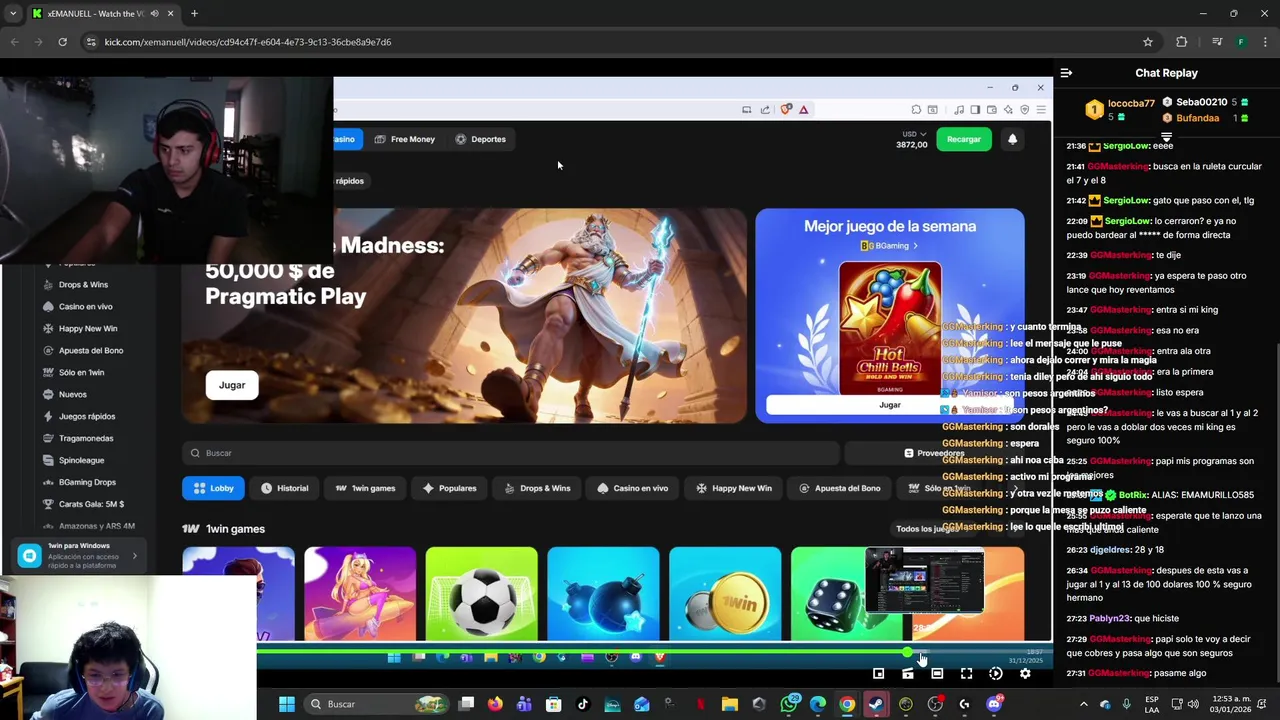The height and width of the screenshot is (720, 1280).
Task: Open the 1win coin game thumbnail
Action: (x=725, y=593)
